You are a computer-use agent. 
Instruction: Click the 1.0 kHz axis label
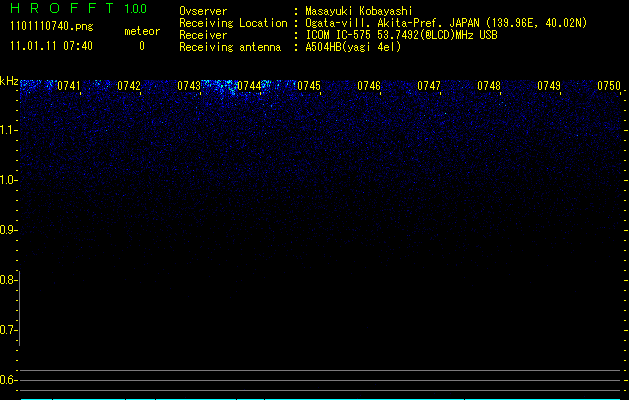8,180
